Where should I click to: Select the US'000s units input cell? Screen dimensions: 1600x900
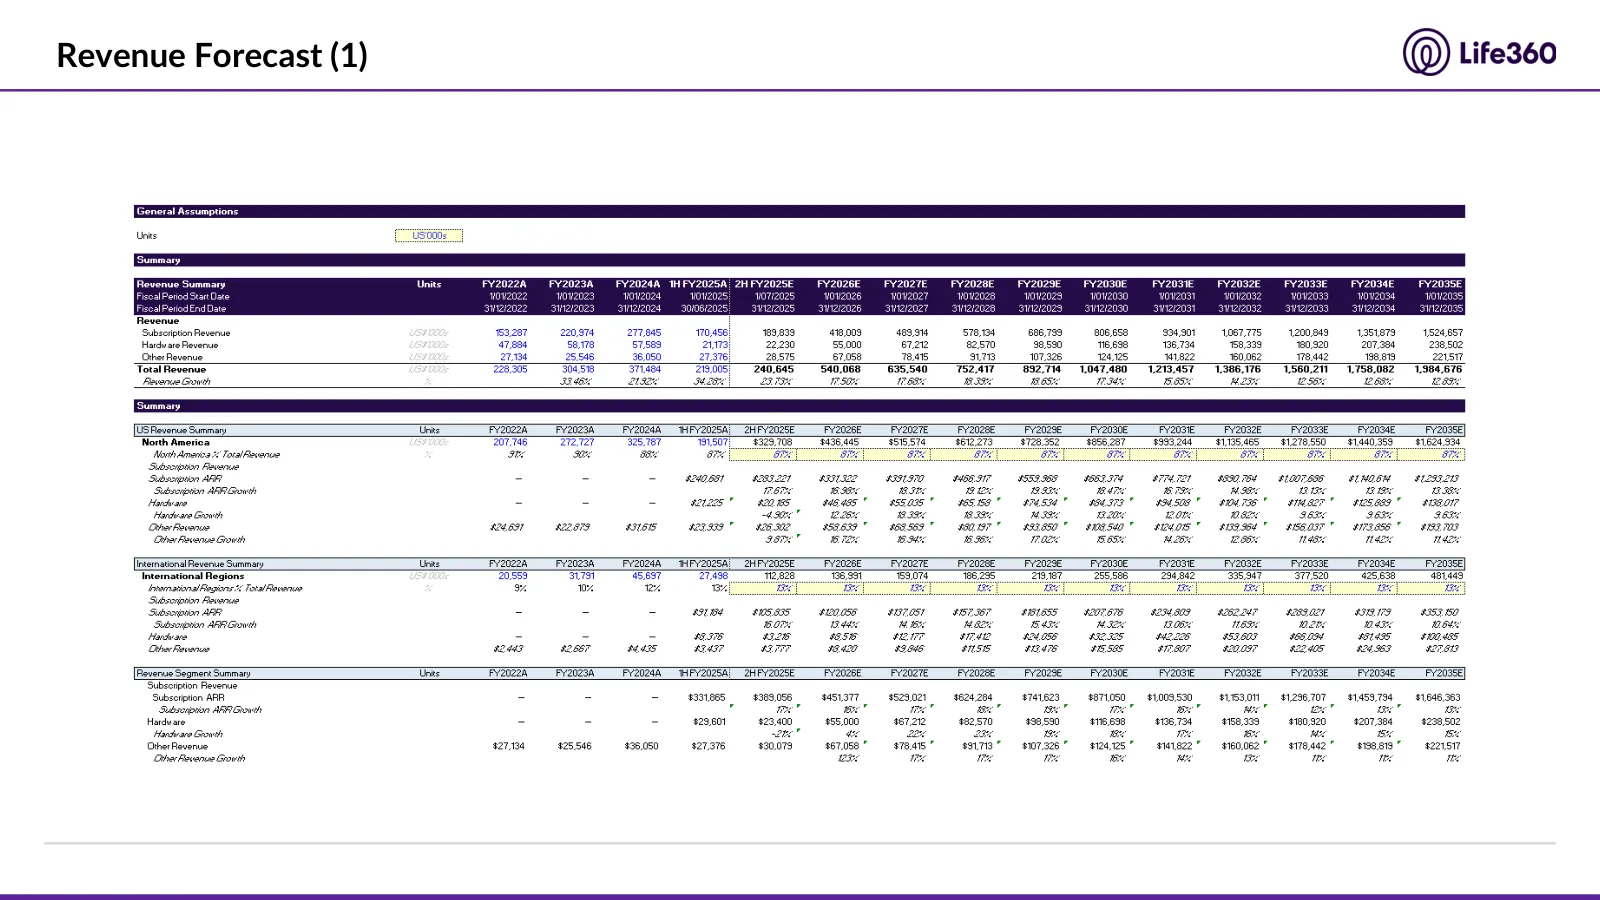pos(429,236)
